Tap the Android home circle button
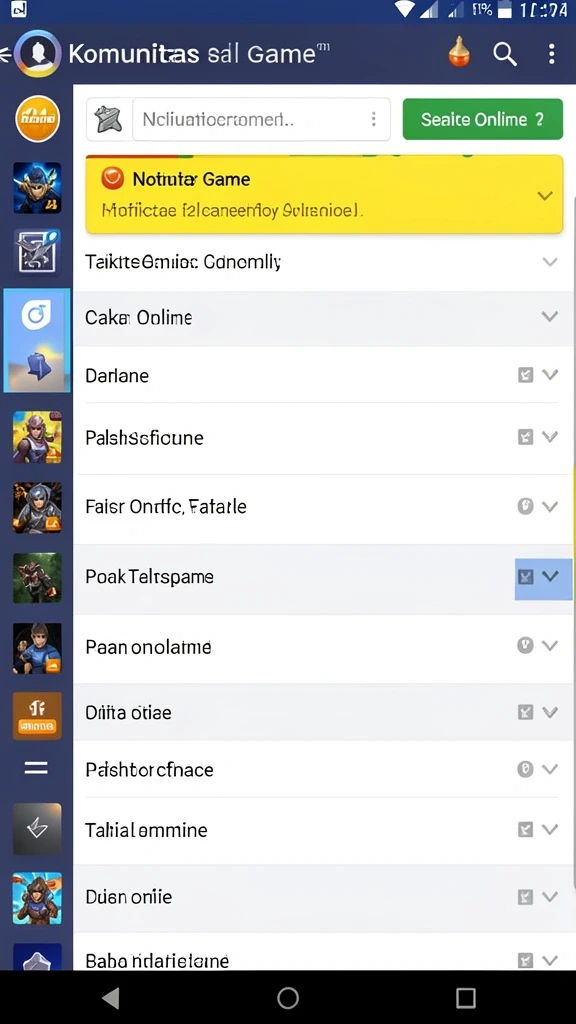 tap(288, 997)
